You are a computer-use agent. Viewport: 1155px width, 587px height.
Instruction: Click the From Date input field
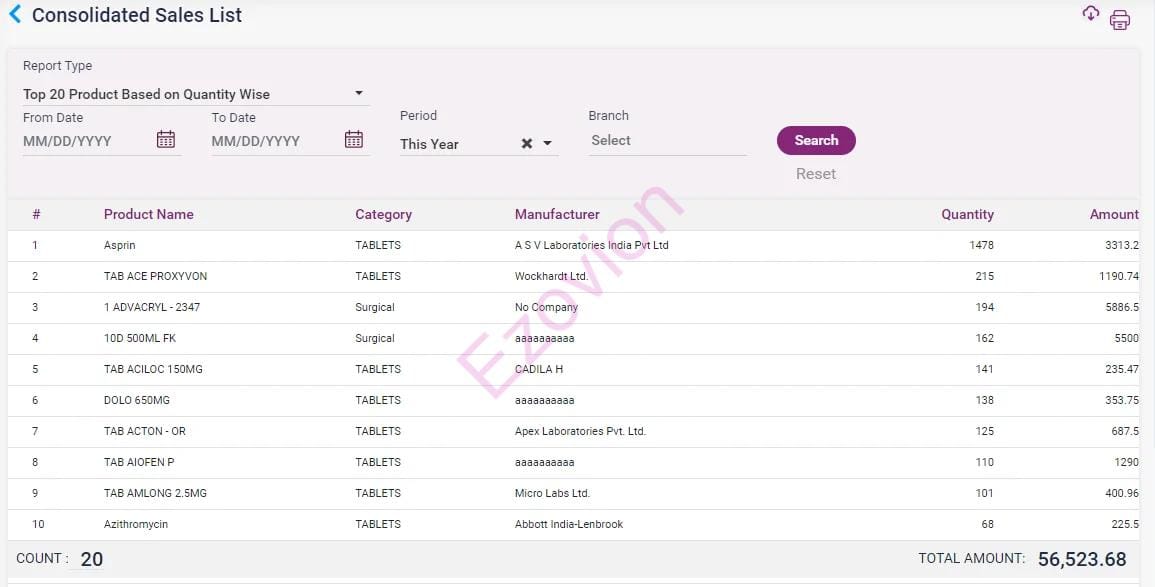click(85, 141)
